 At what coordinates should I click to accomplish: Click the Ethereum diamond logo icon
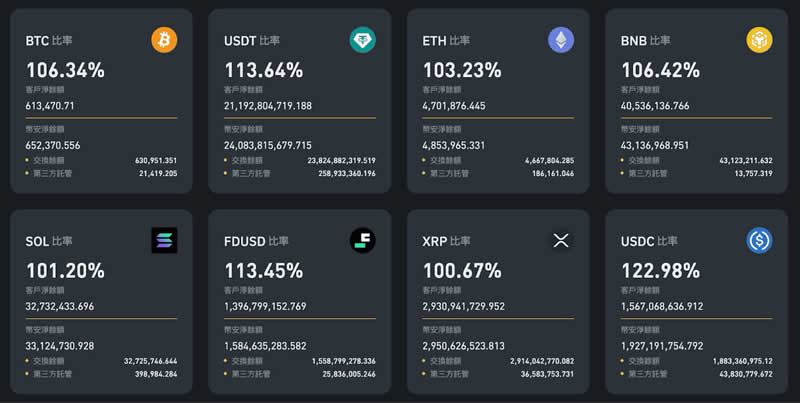click(561, 40)
